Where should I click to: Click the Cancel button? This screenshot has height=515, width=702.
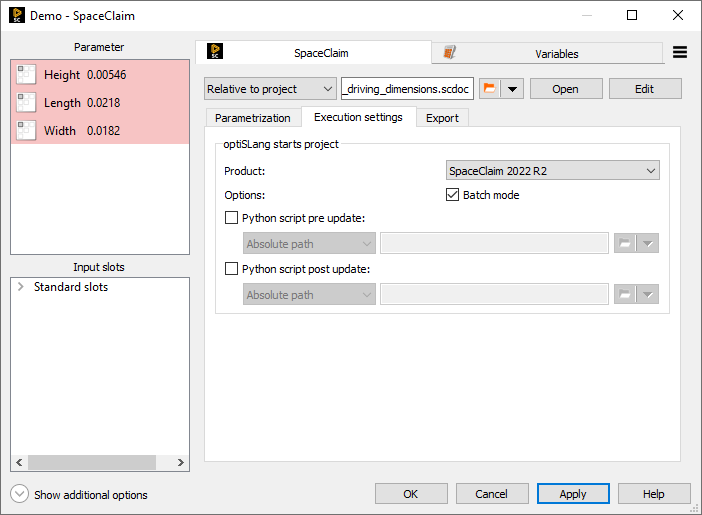492,494
